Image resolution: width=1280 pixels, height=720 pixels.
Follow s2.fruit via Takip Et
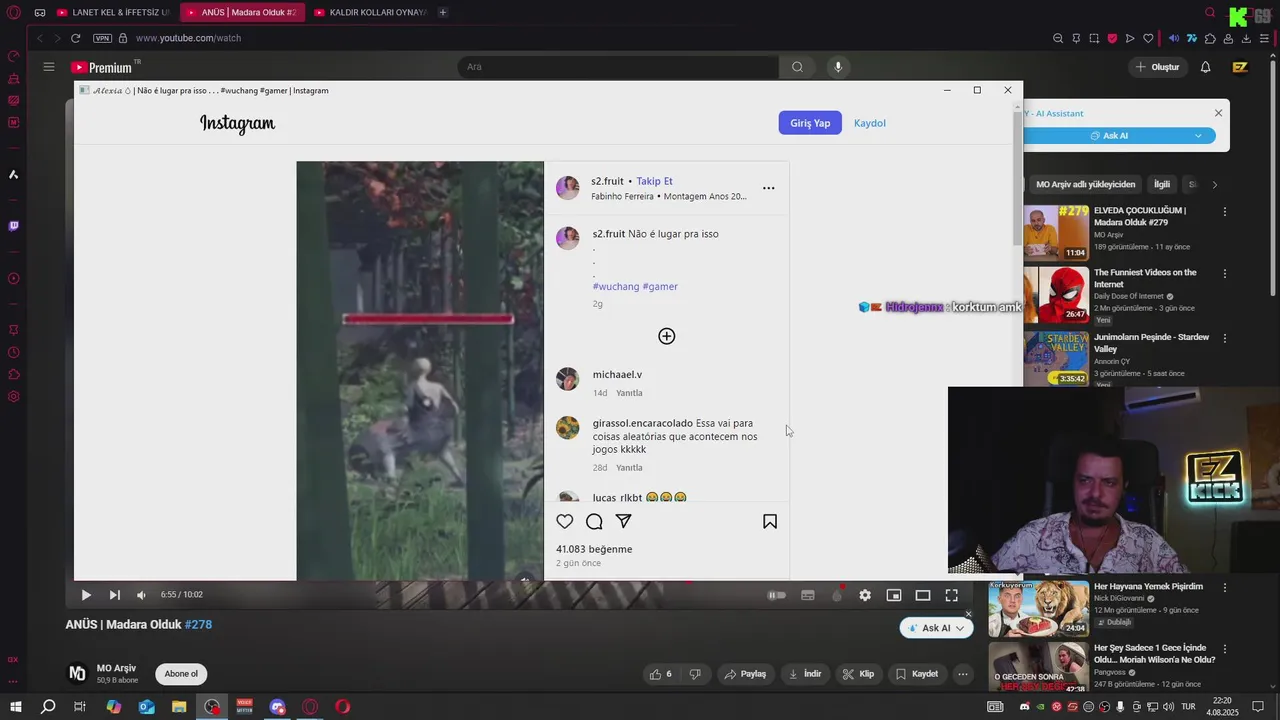[655, 181]
